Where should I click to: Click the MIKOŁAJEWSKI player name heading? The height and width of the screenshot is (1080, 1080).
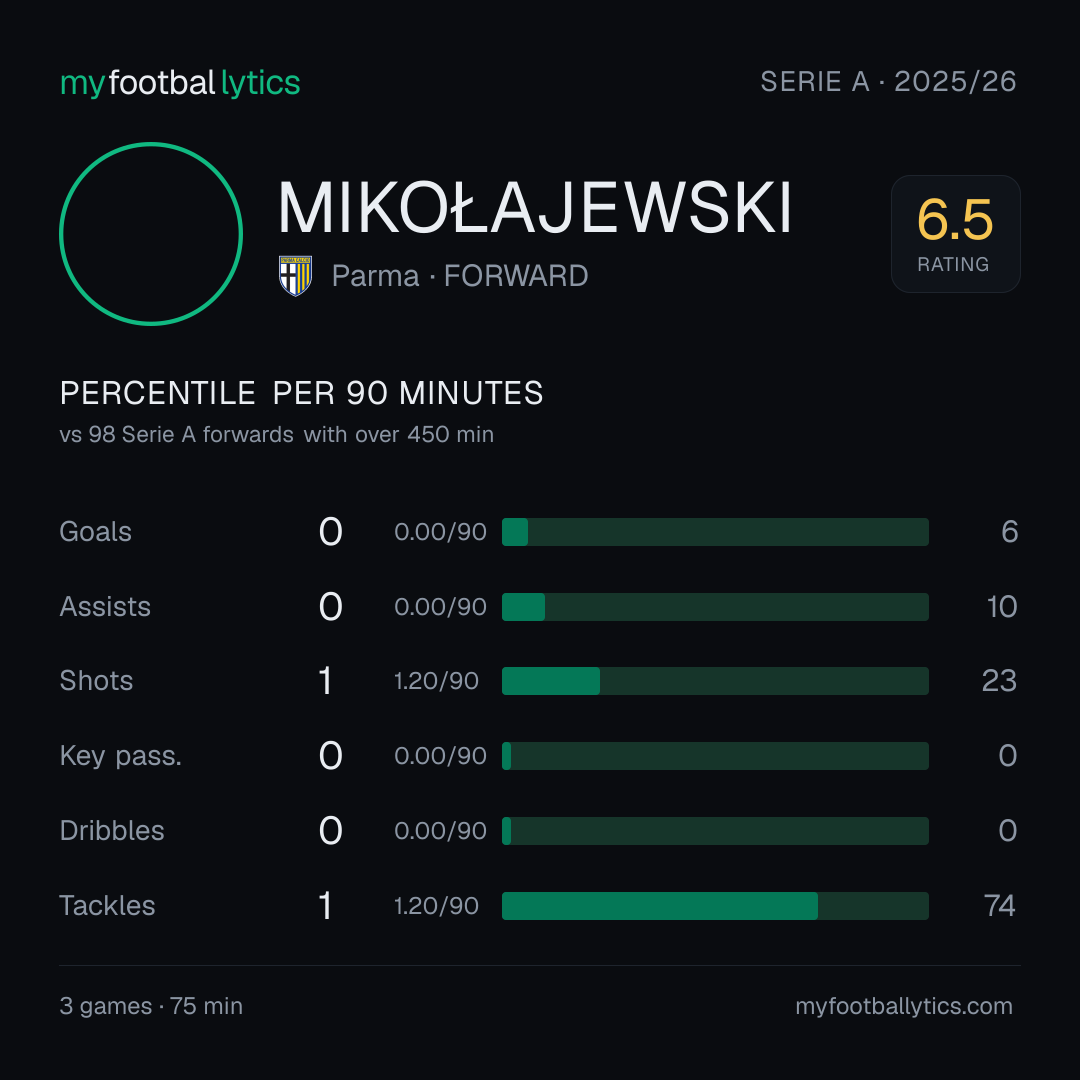[534, 208]
